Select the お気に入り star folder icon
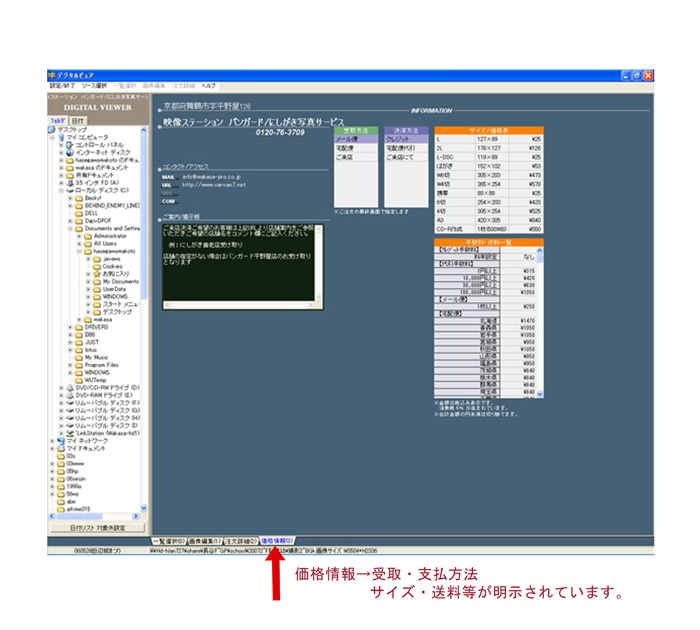This screenshot has width=700, height=630. coord(97,273)
